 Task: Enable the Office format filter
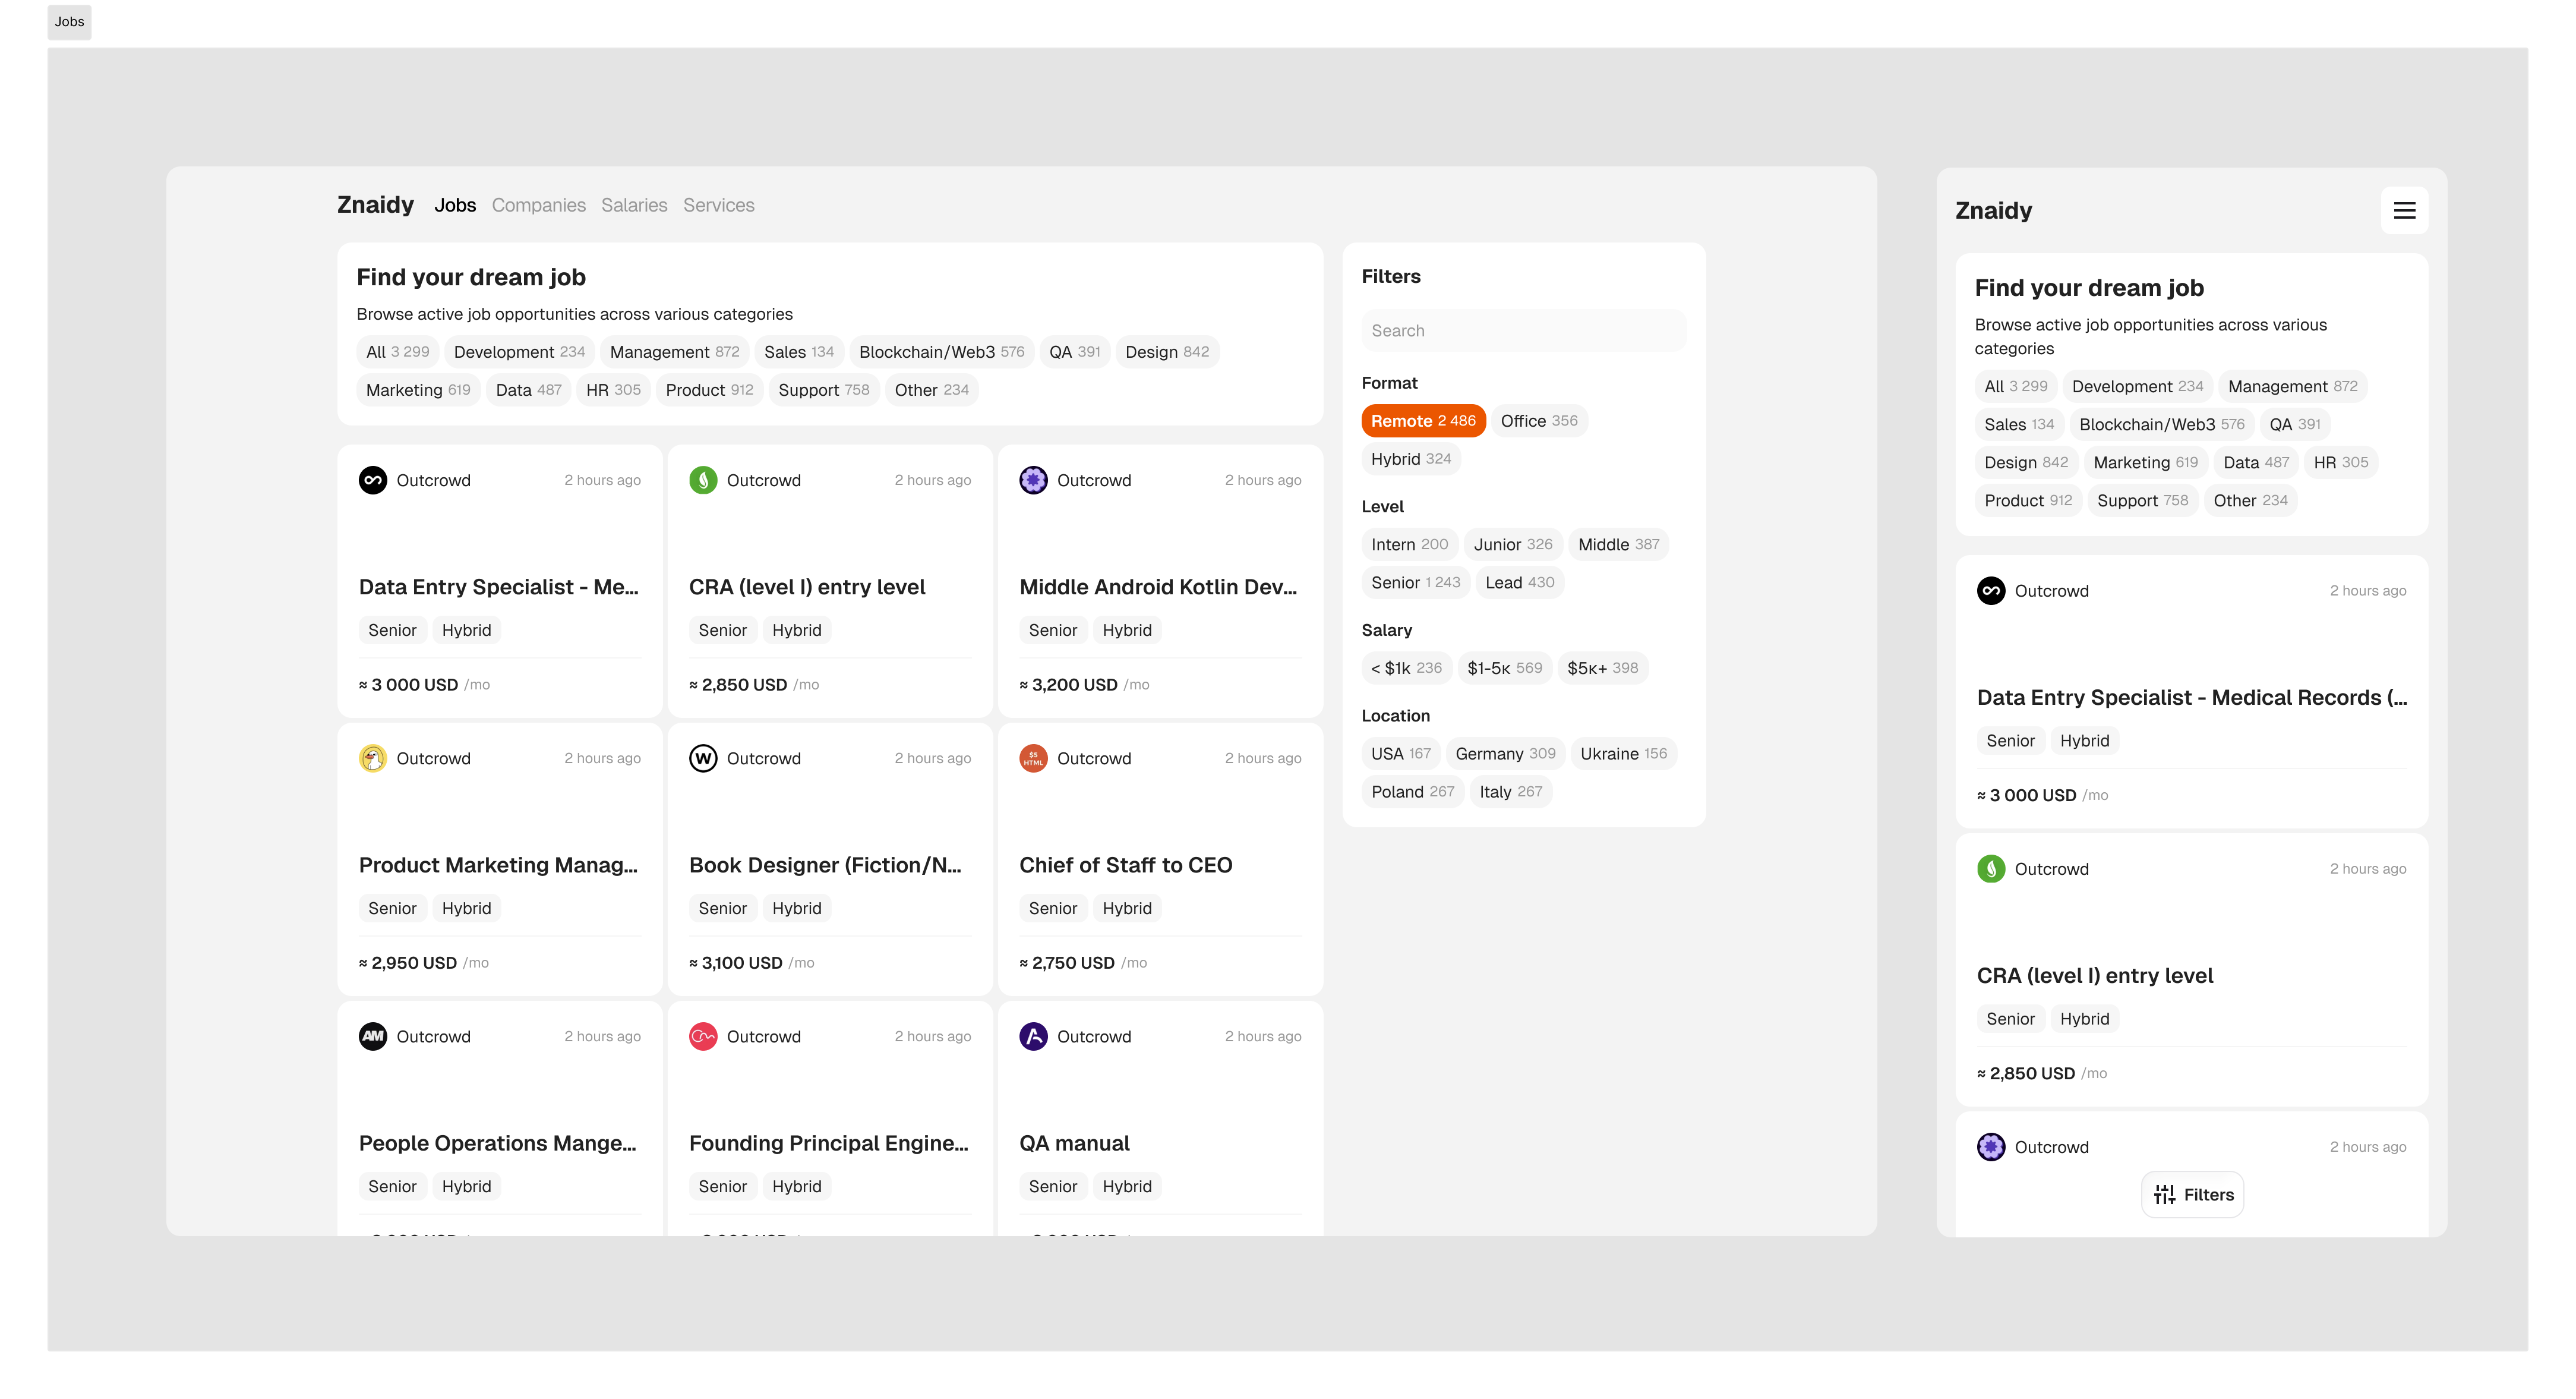pyautogui.click(x=1539, y=420)
